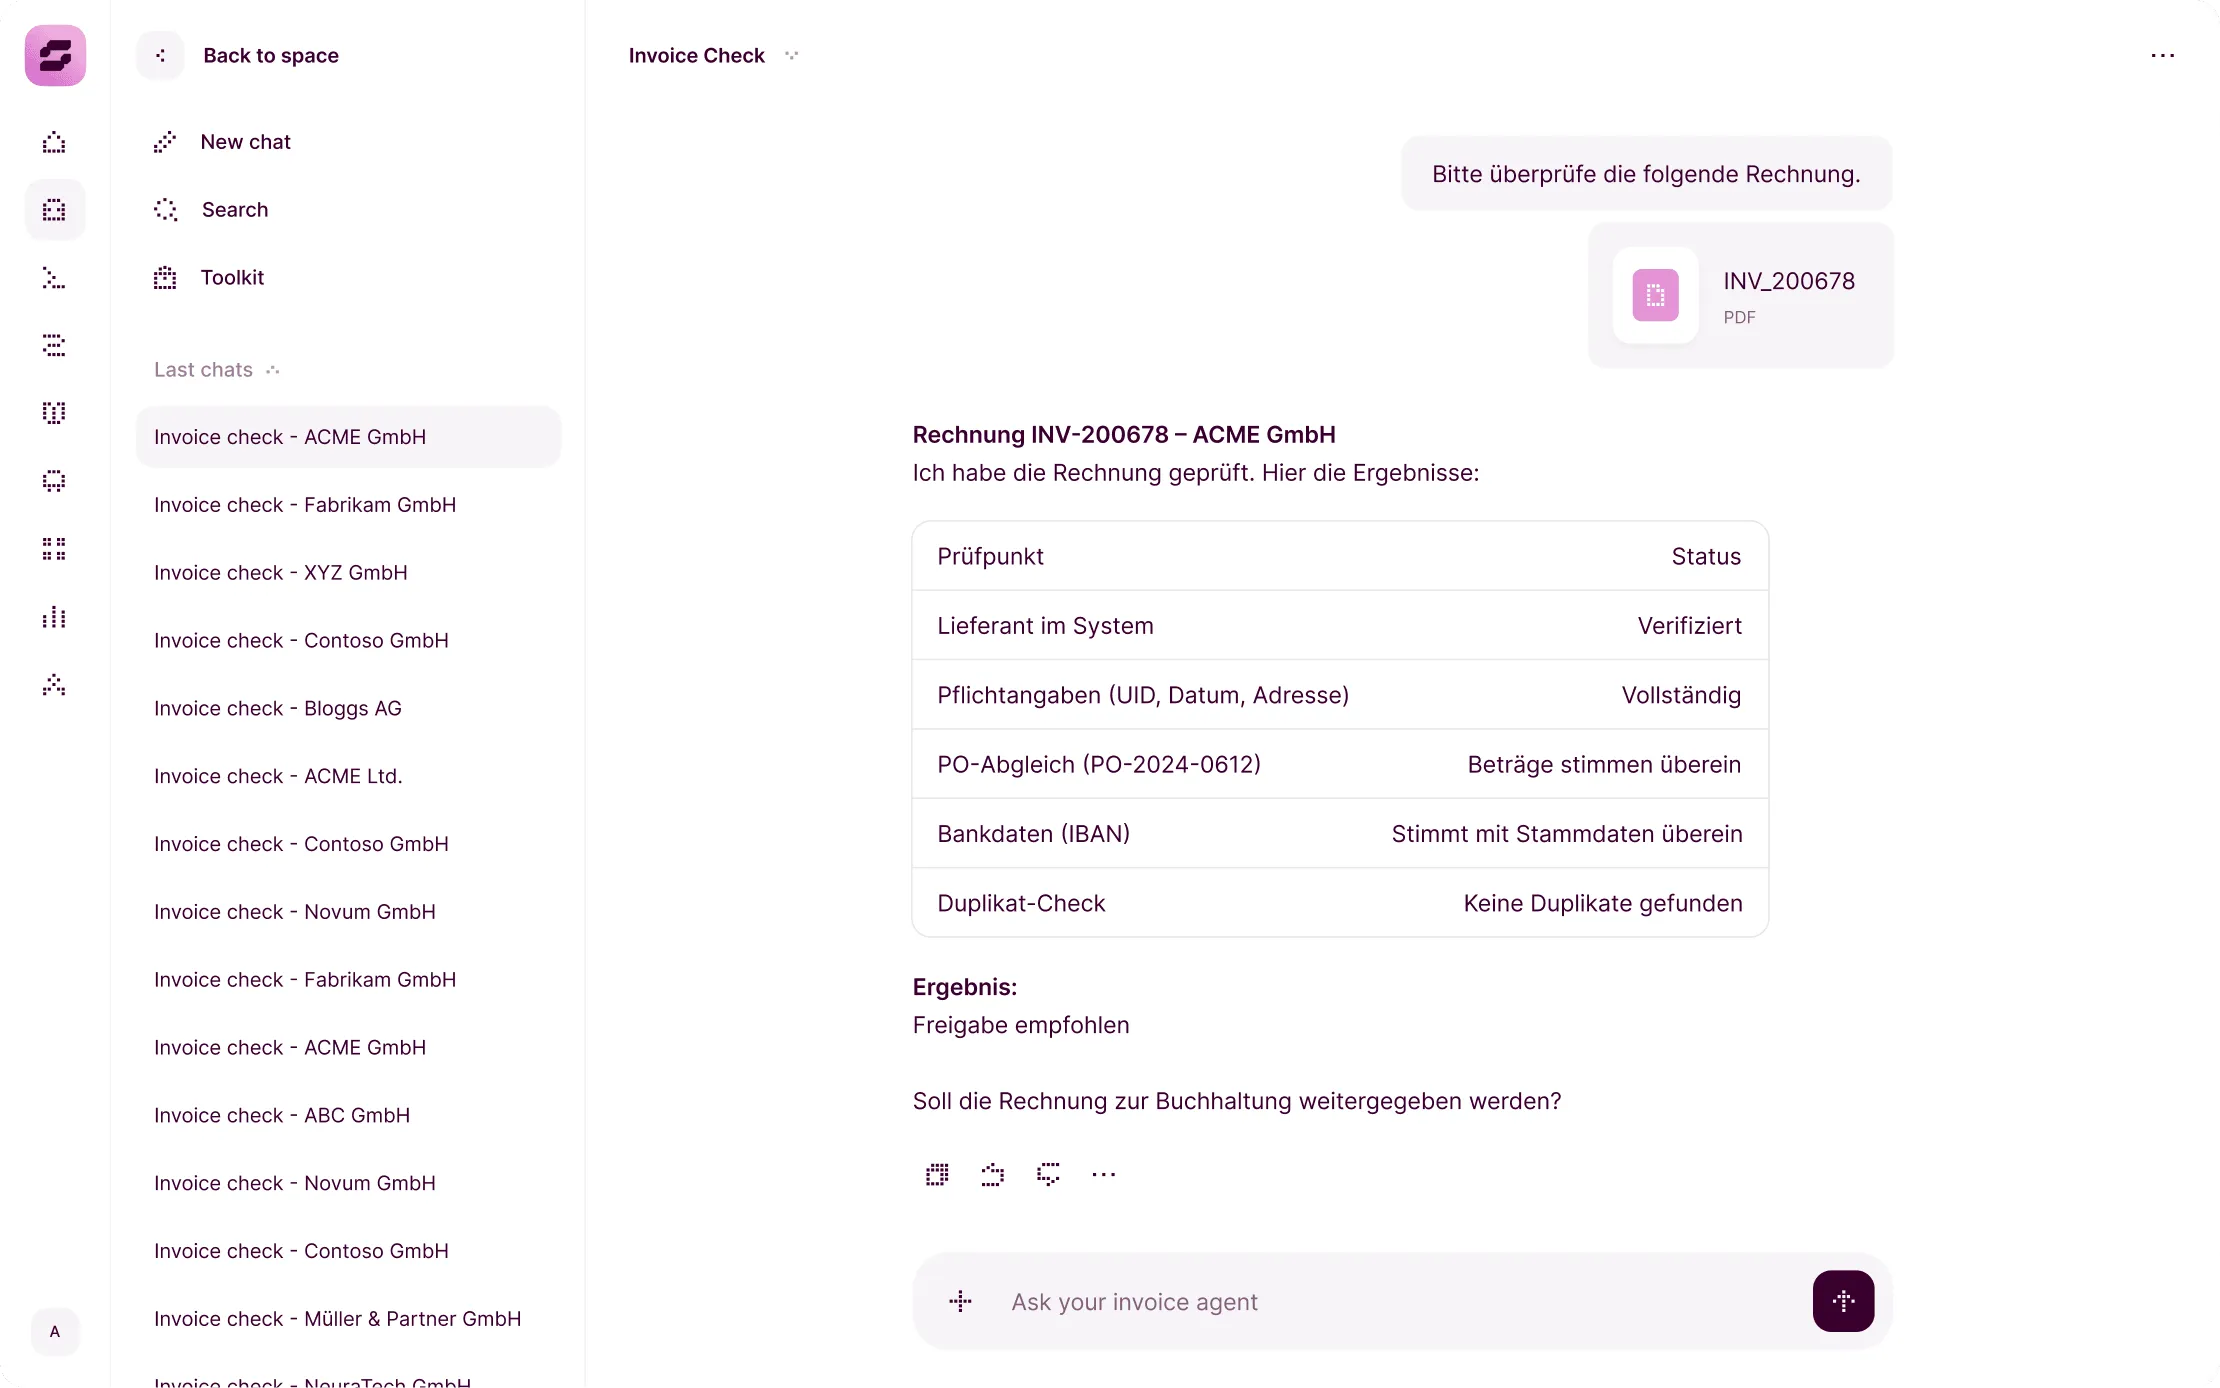The image size is (2220, 1388).
Task: Open the Toolkit menu item
Action: (232, 278)
